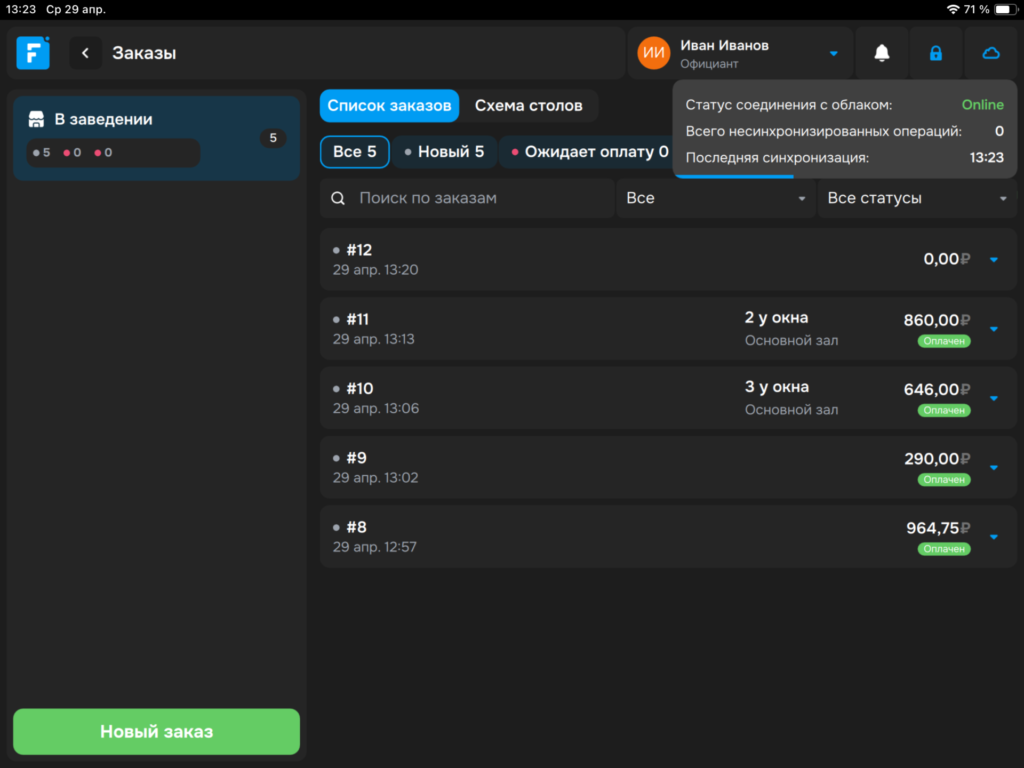Screen dimensions: 1024x768
Task: Switch to "Схема столов" tab
Action: tap(528, 106)
